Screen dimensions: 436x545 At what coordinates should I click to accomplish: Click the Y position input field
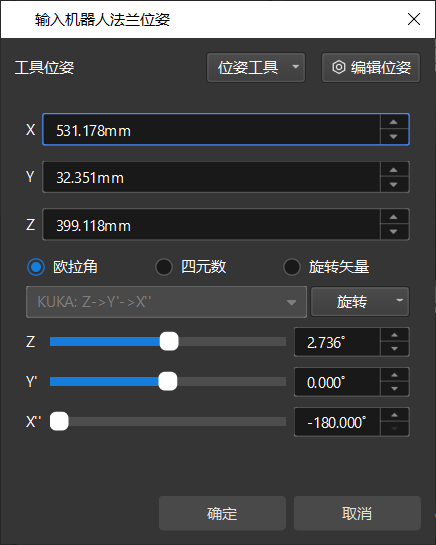pos(211,177)
